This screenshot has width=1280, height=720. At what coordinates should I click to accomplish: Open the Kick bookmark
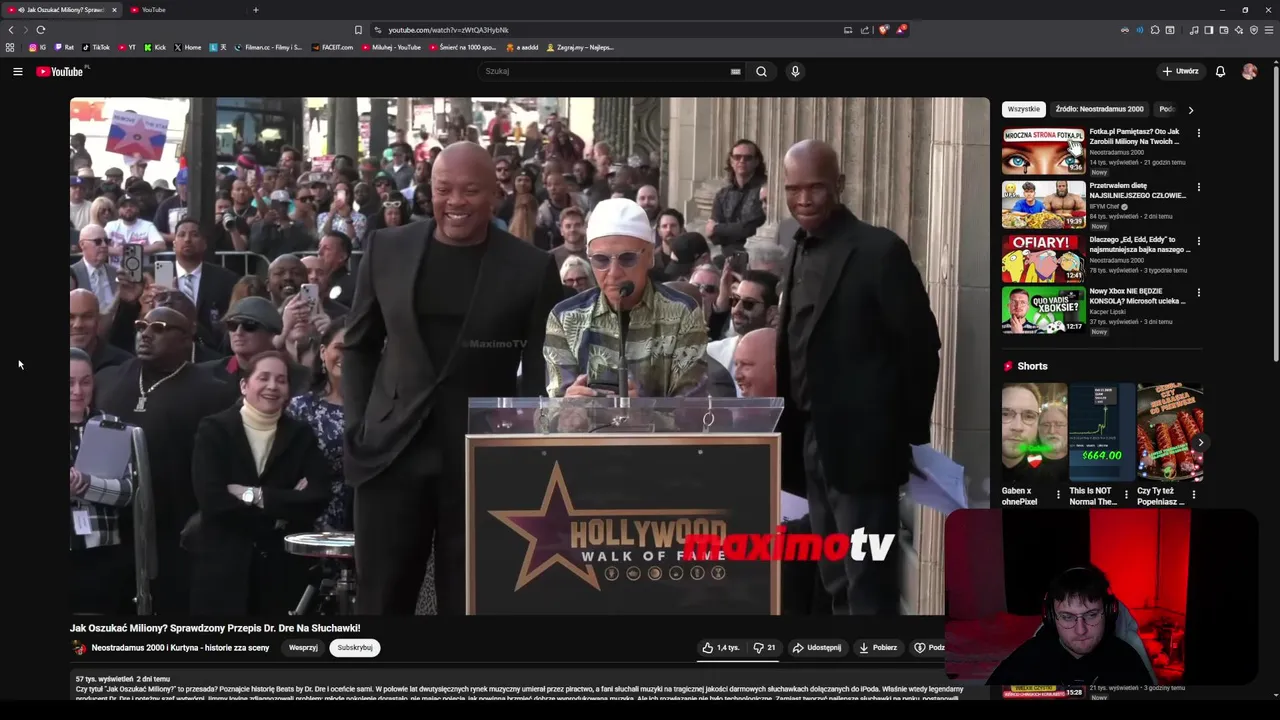click(155, 47)
